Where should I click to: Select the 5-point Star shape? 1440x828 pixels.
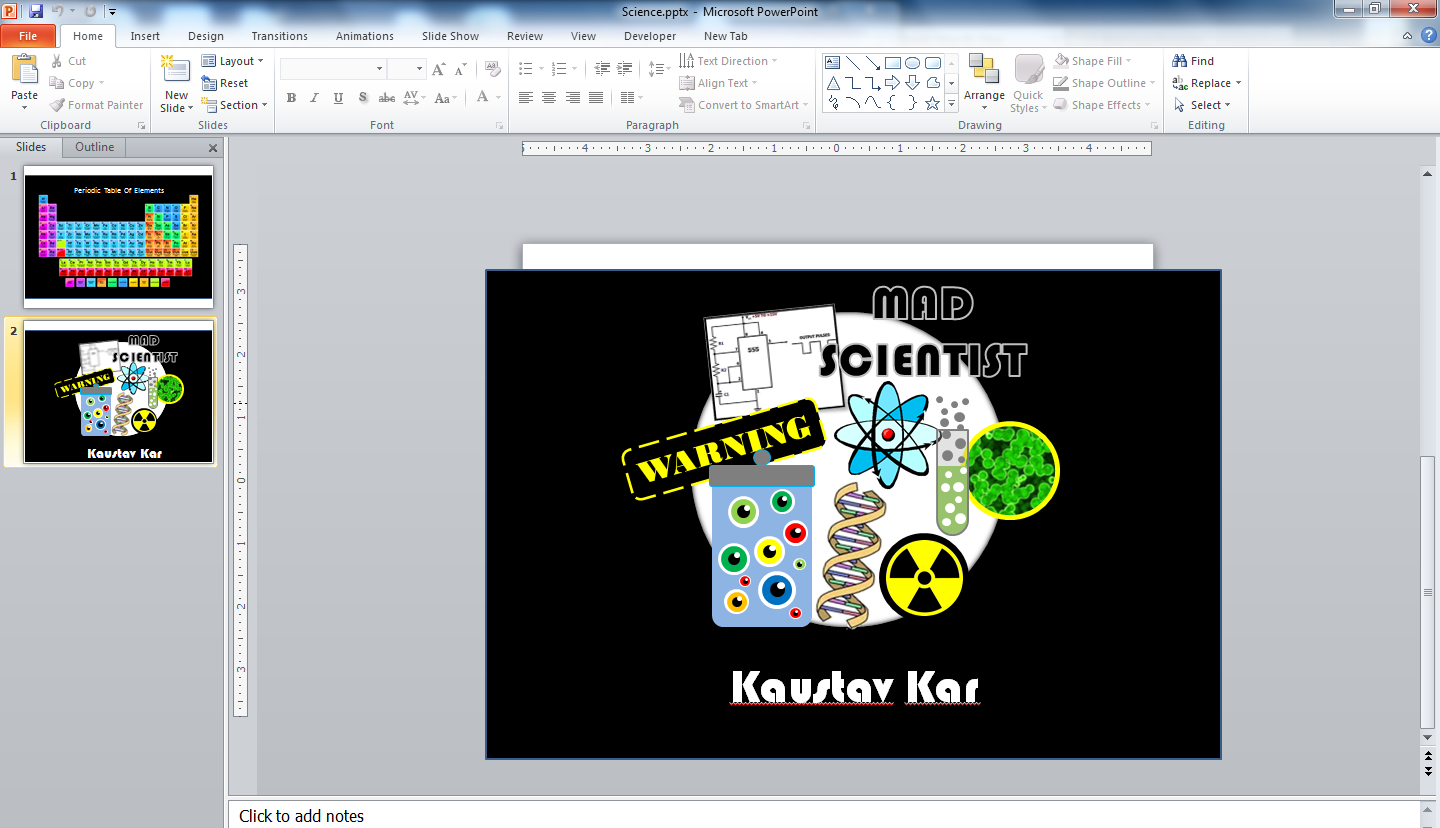[x=933, y=103]
